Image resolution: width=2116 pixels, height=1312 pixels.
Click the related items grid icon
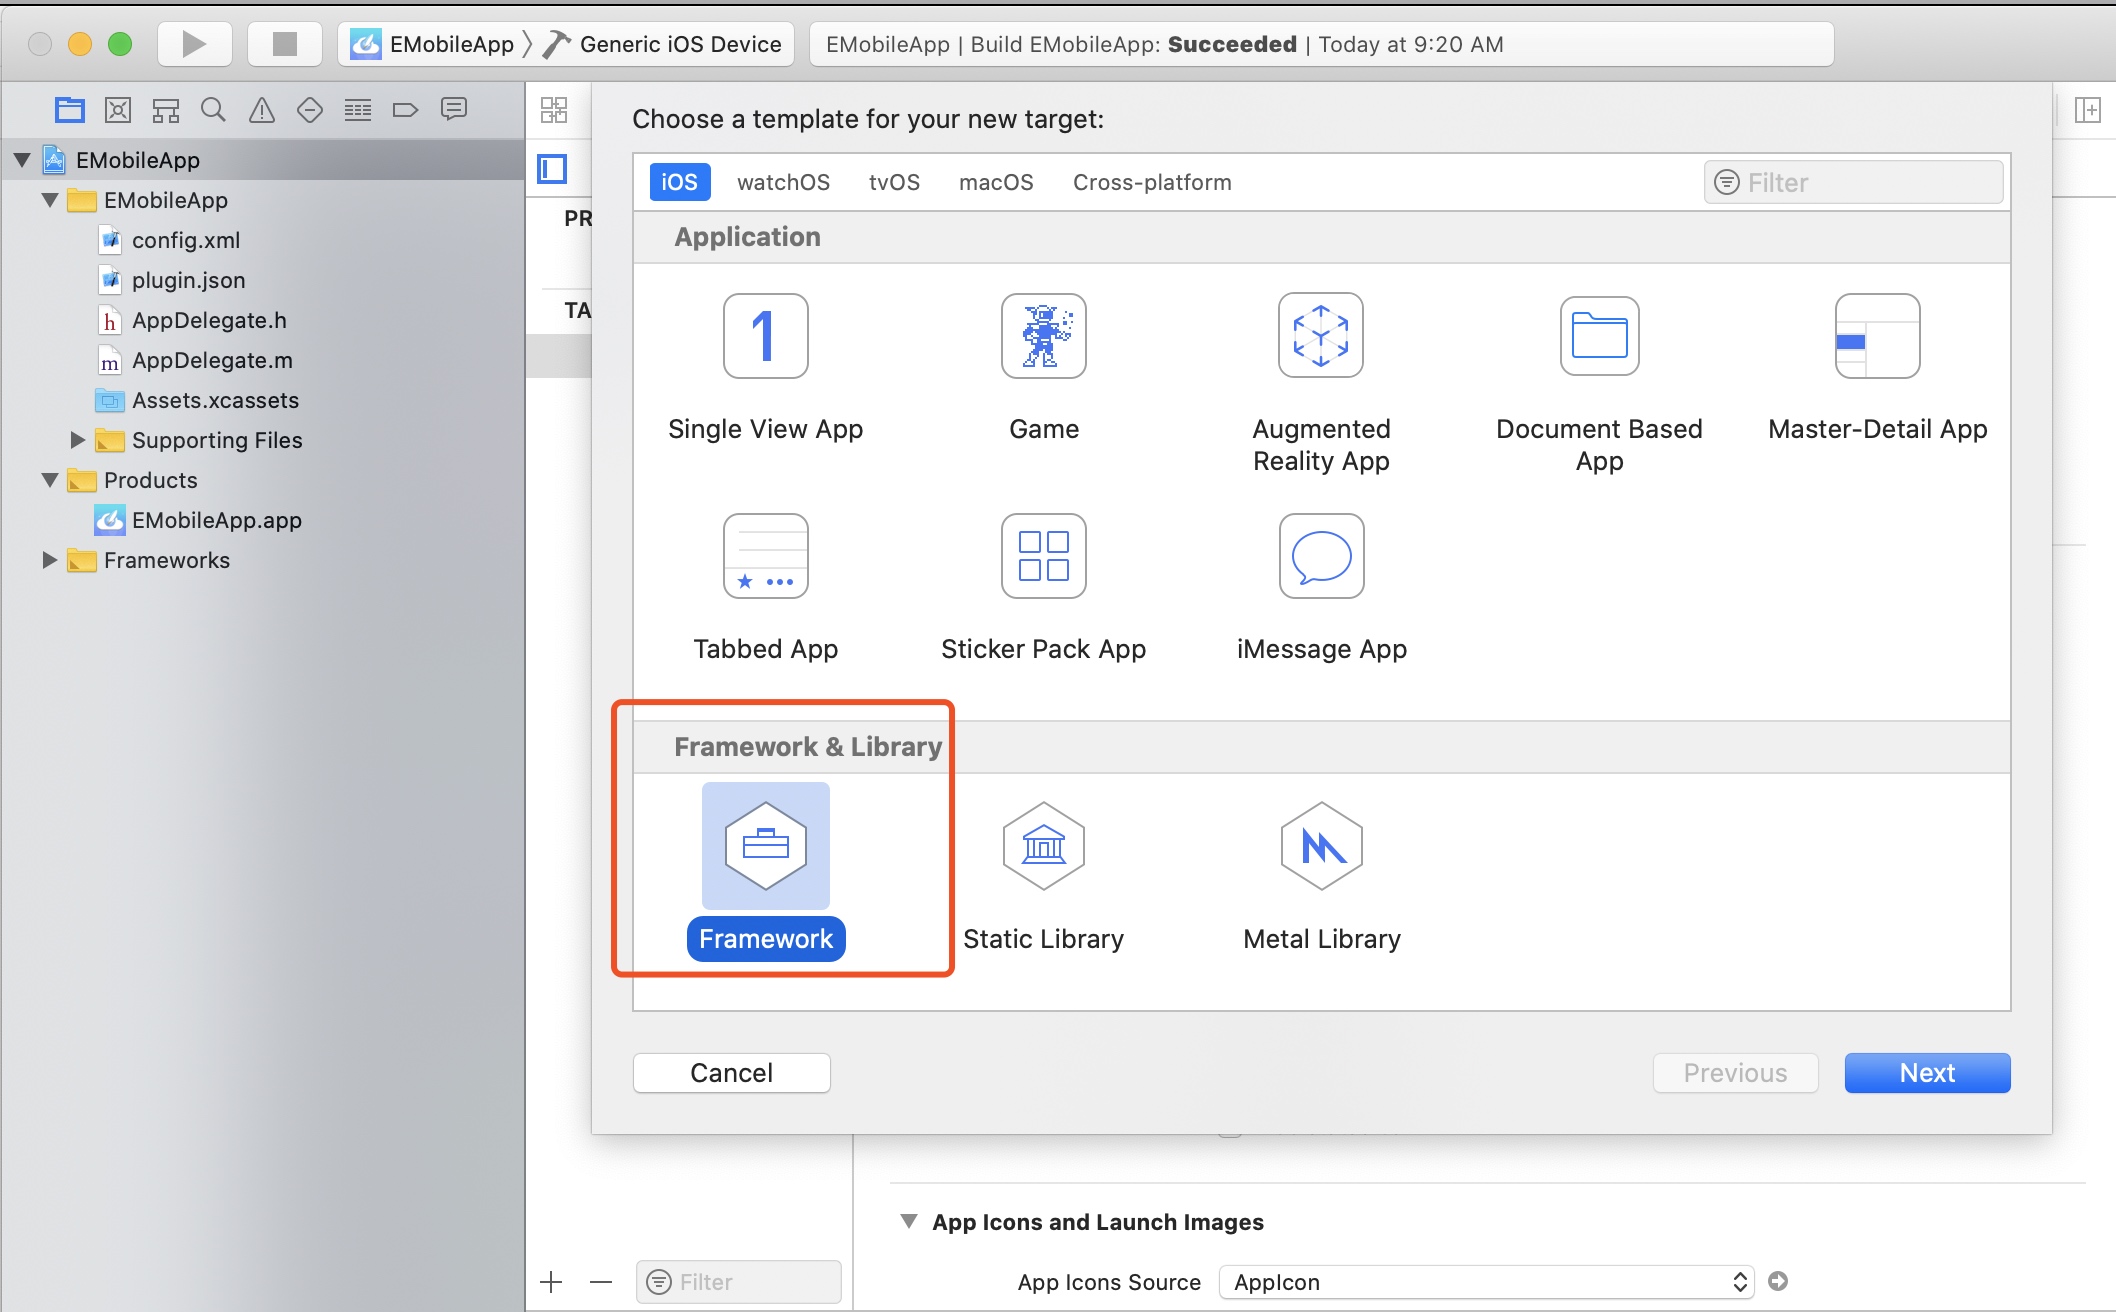(x=554, y=110)
